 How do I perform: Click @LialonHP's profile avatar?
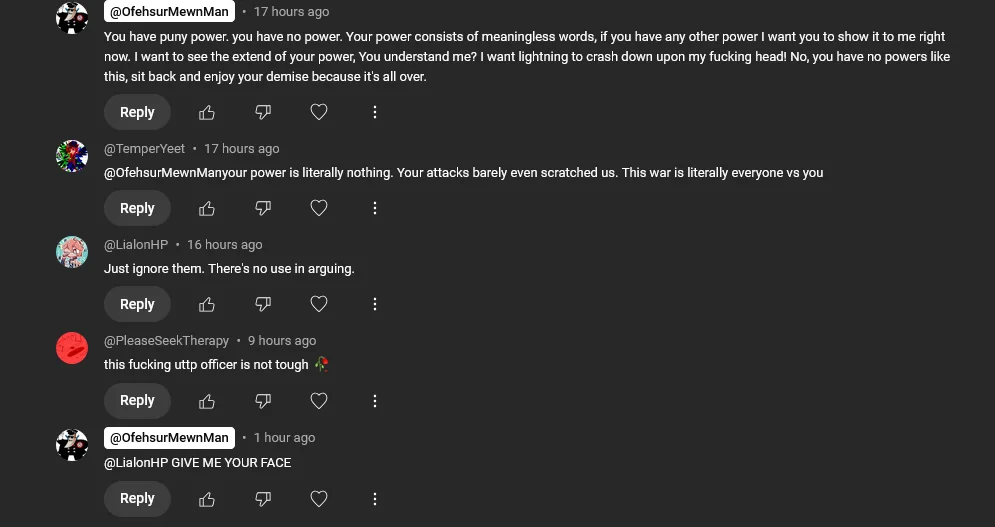72,252
